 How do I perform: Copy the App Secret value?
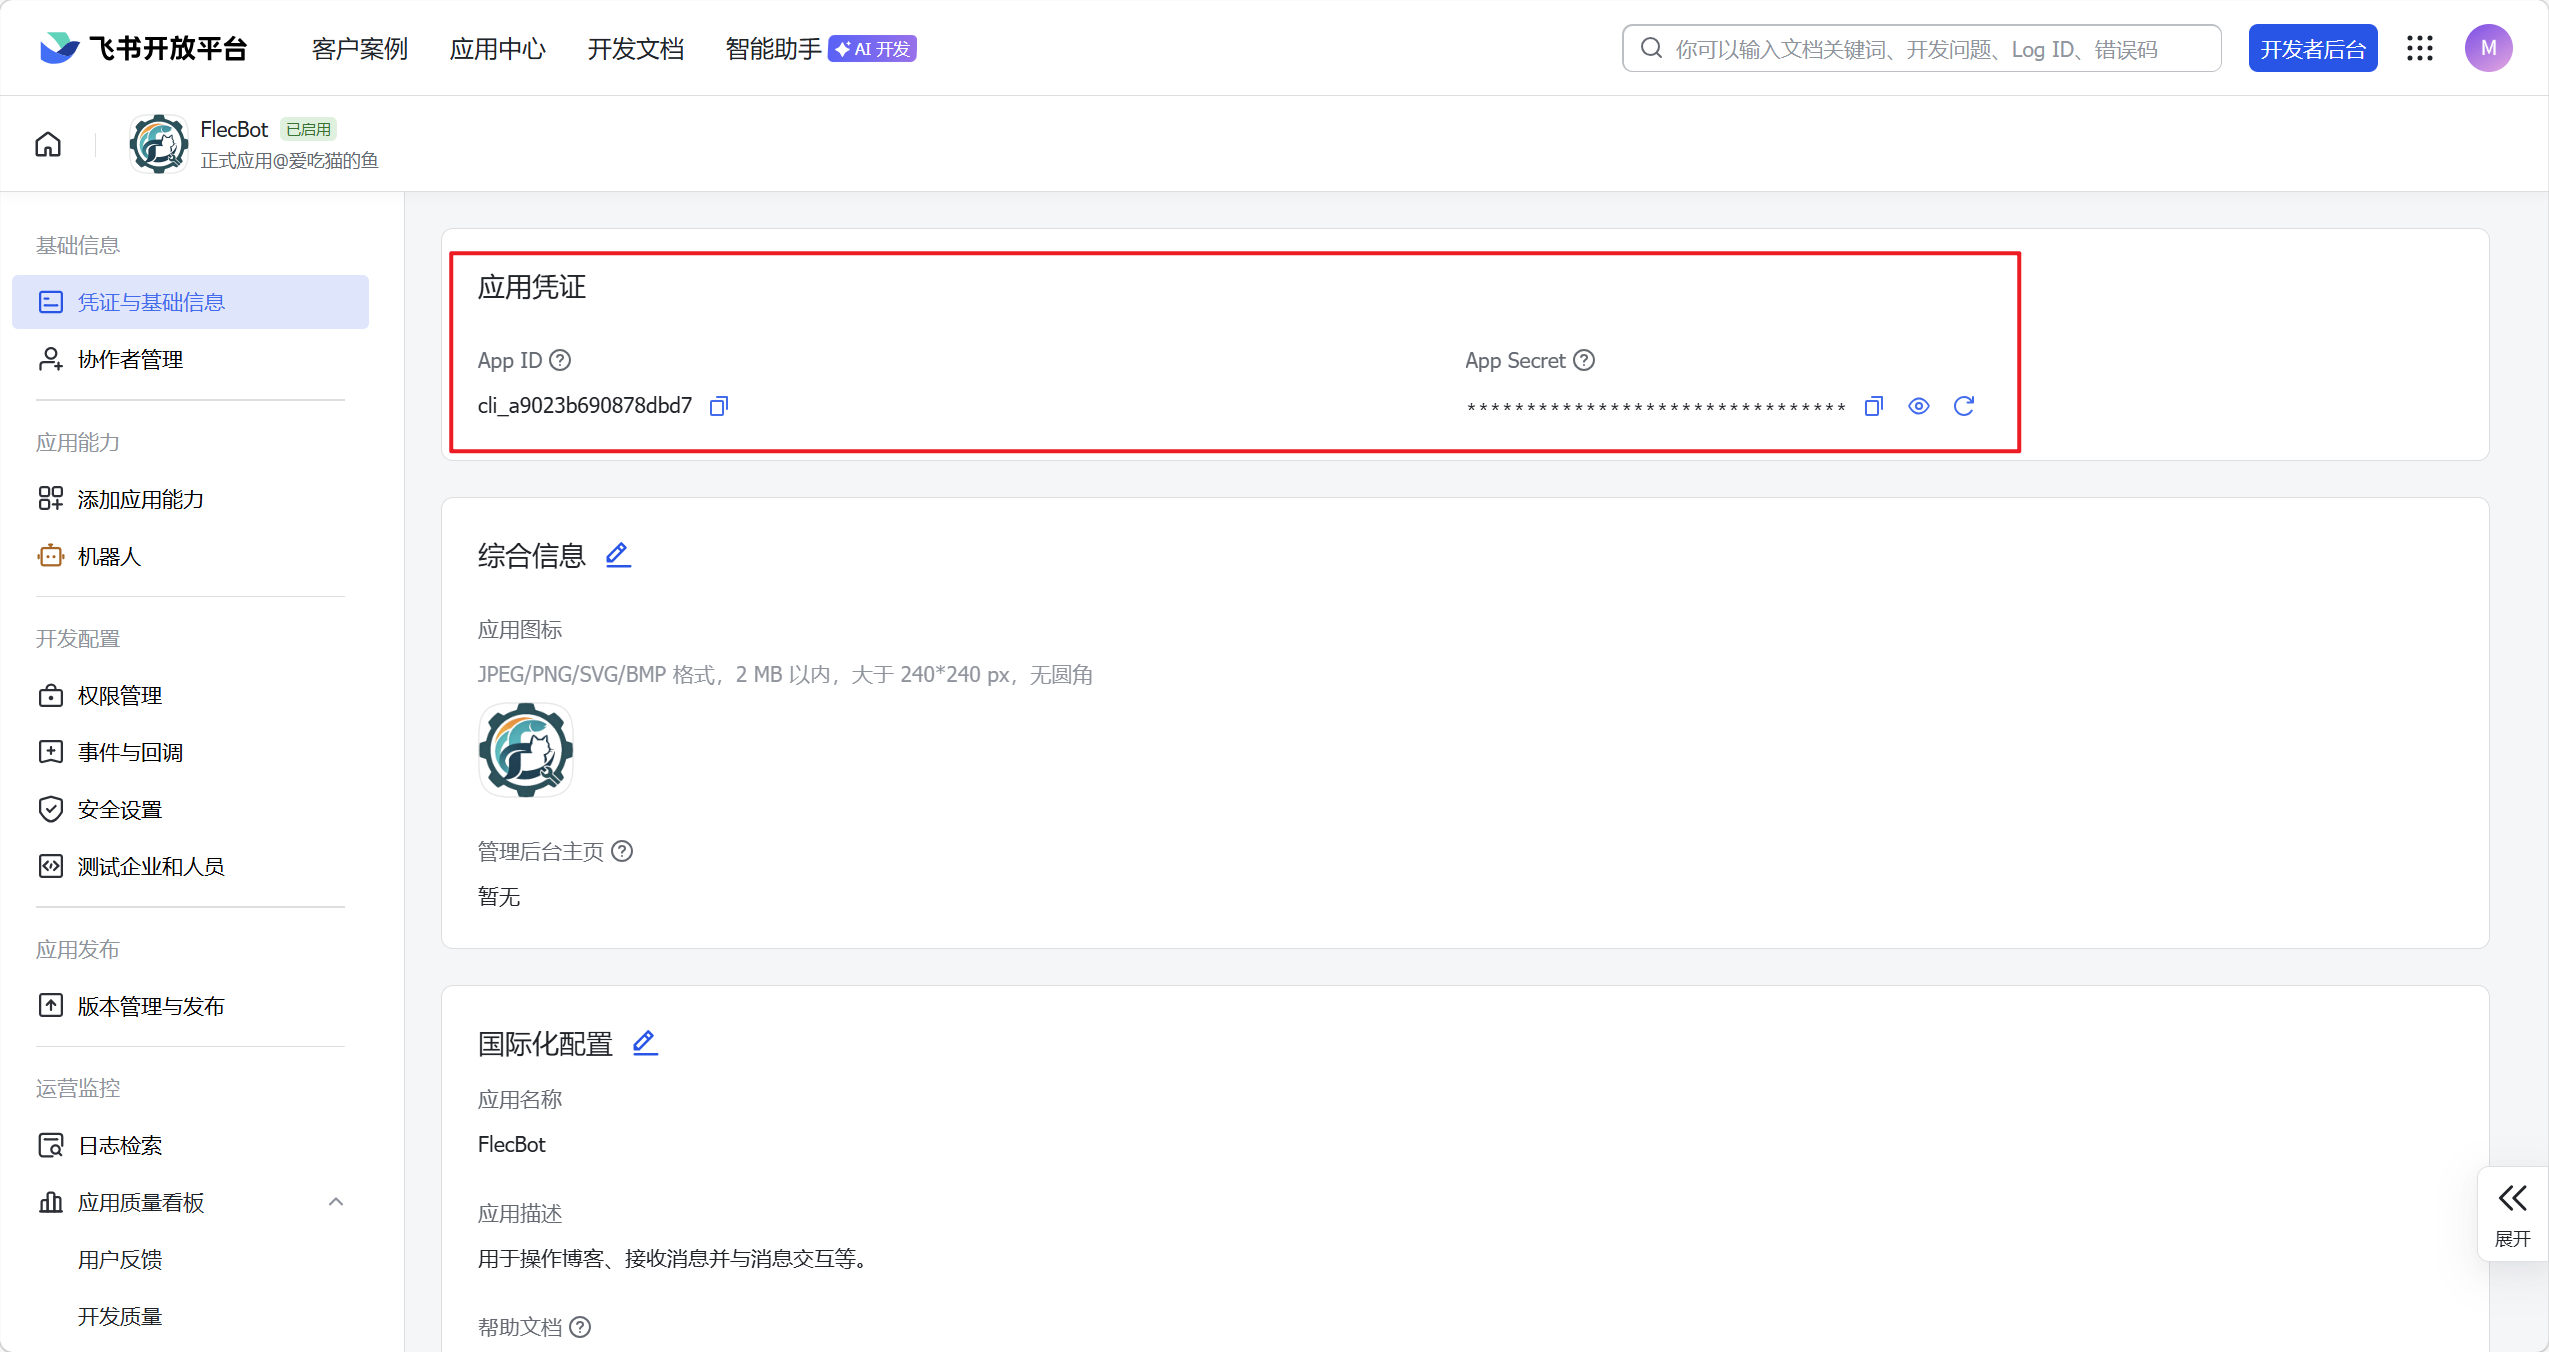click(x=1874, y=406)
